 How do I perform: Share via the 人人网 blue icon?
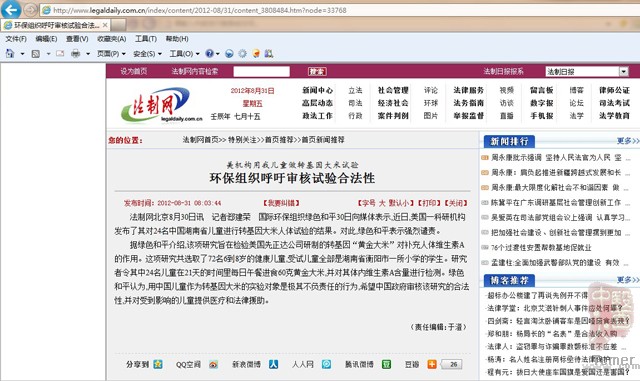(x=273, y=364)
